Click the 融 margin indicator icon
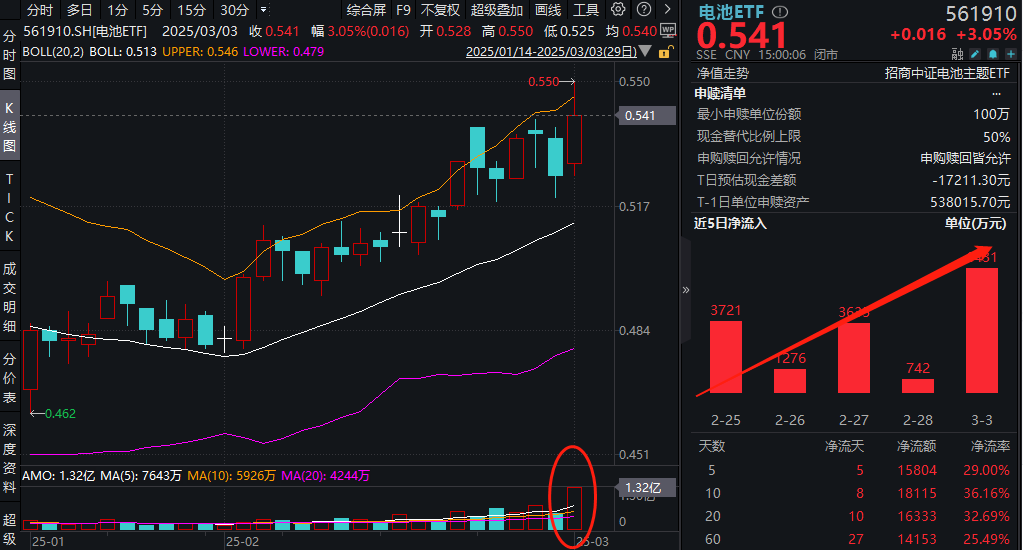This screenshot has height=550, width=1023. 957,54
